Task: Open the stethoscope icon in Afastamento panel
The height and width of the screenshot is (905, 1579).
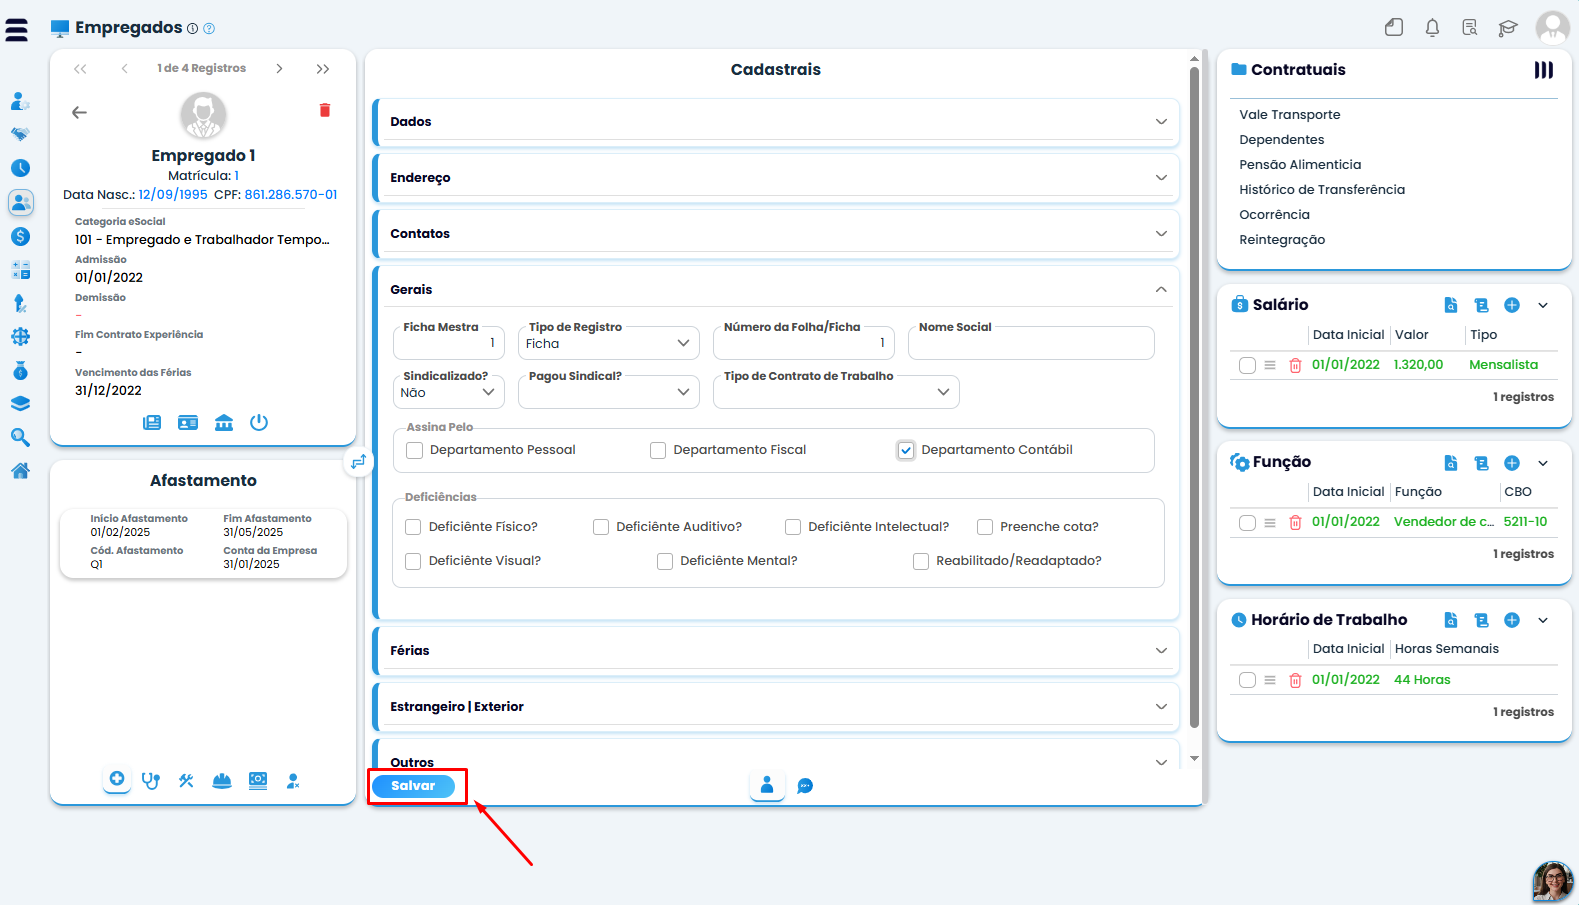Action: [x=151, y=781]
